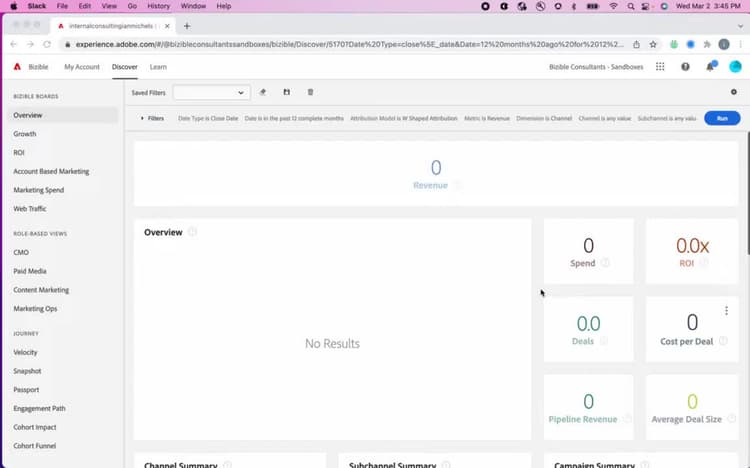
Task: Open the Paid Media view
Action: click(30, 271)
